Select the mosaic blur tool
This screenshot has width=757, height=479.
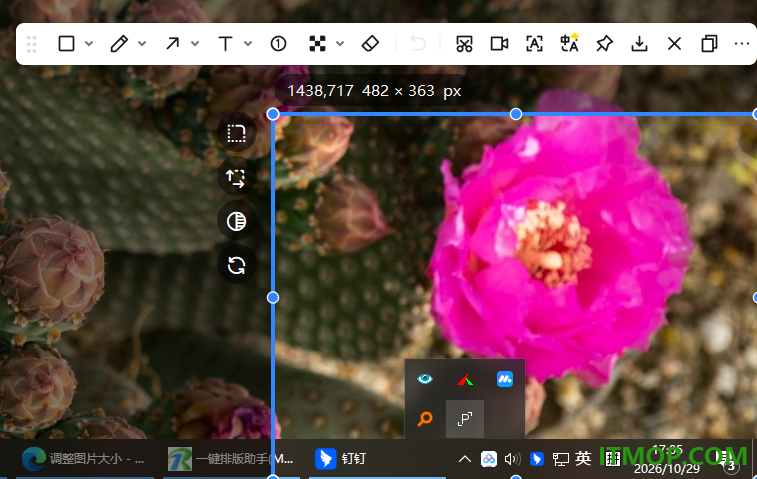coord(317,44)
